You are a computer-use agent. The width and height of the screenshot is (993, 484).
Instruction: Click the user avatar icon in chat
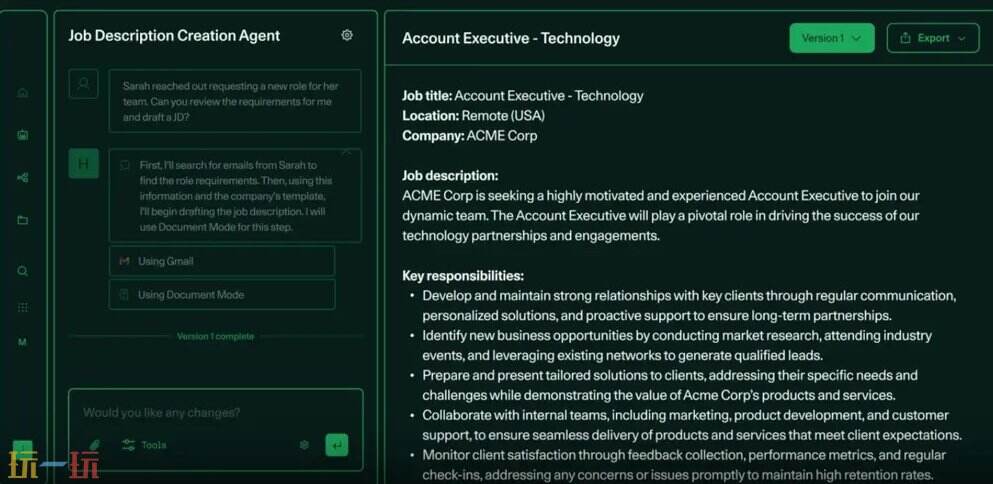pyautogui.click(x=83, y=84)
